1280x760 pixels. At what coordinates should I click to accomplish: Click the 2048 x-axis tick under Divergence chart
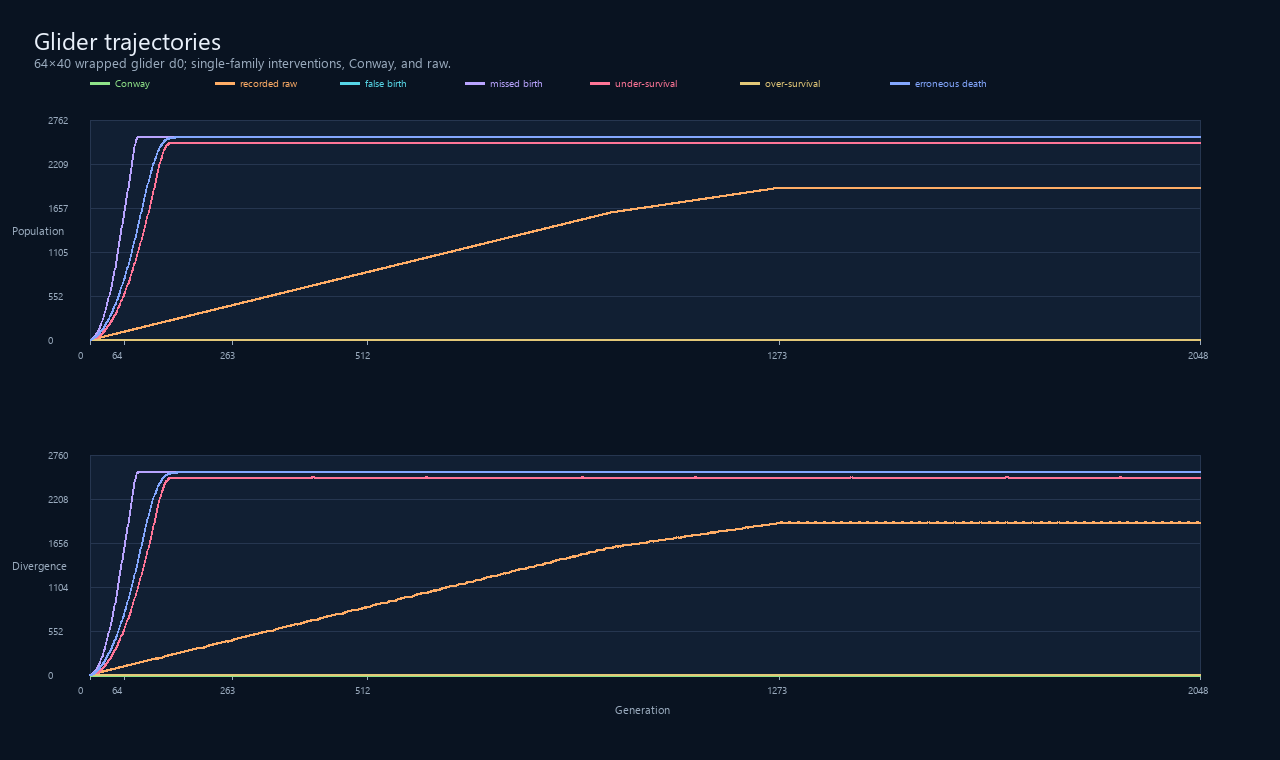(x=1198, y=691)
